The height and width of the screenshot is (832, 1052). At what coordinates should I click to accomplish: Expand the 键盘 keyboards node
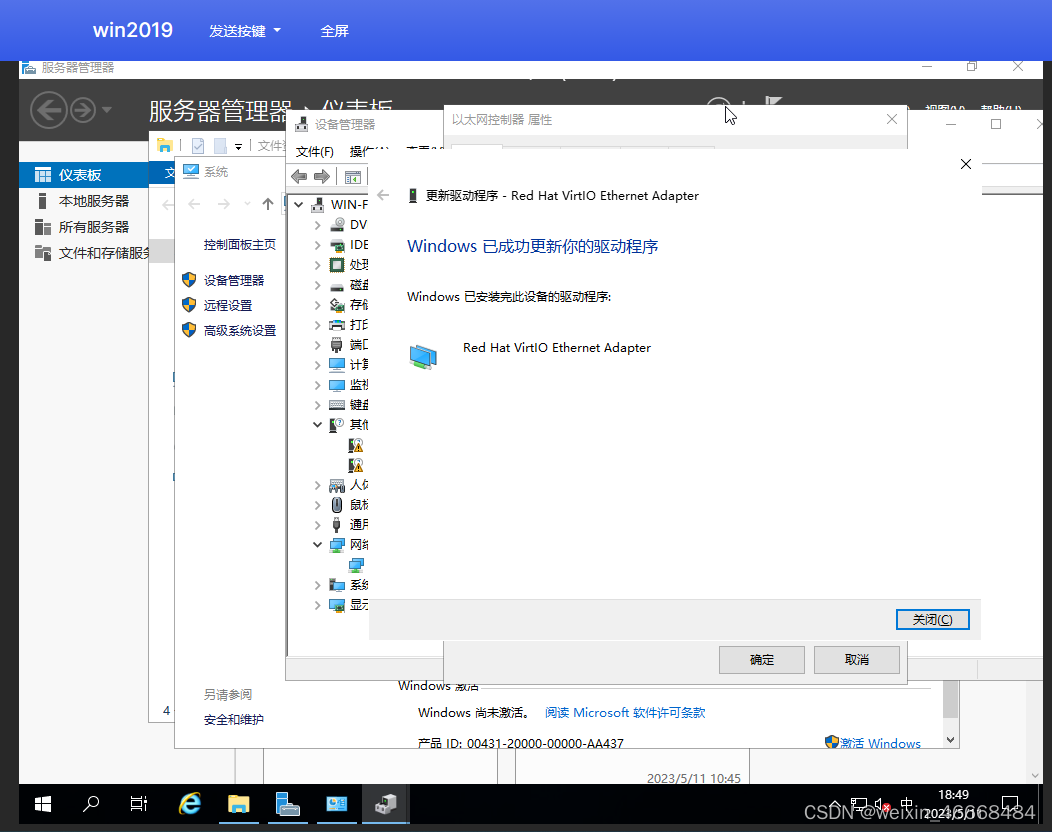coord(317,405)
